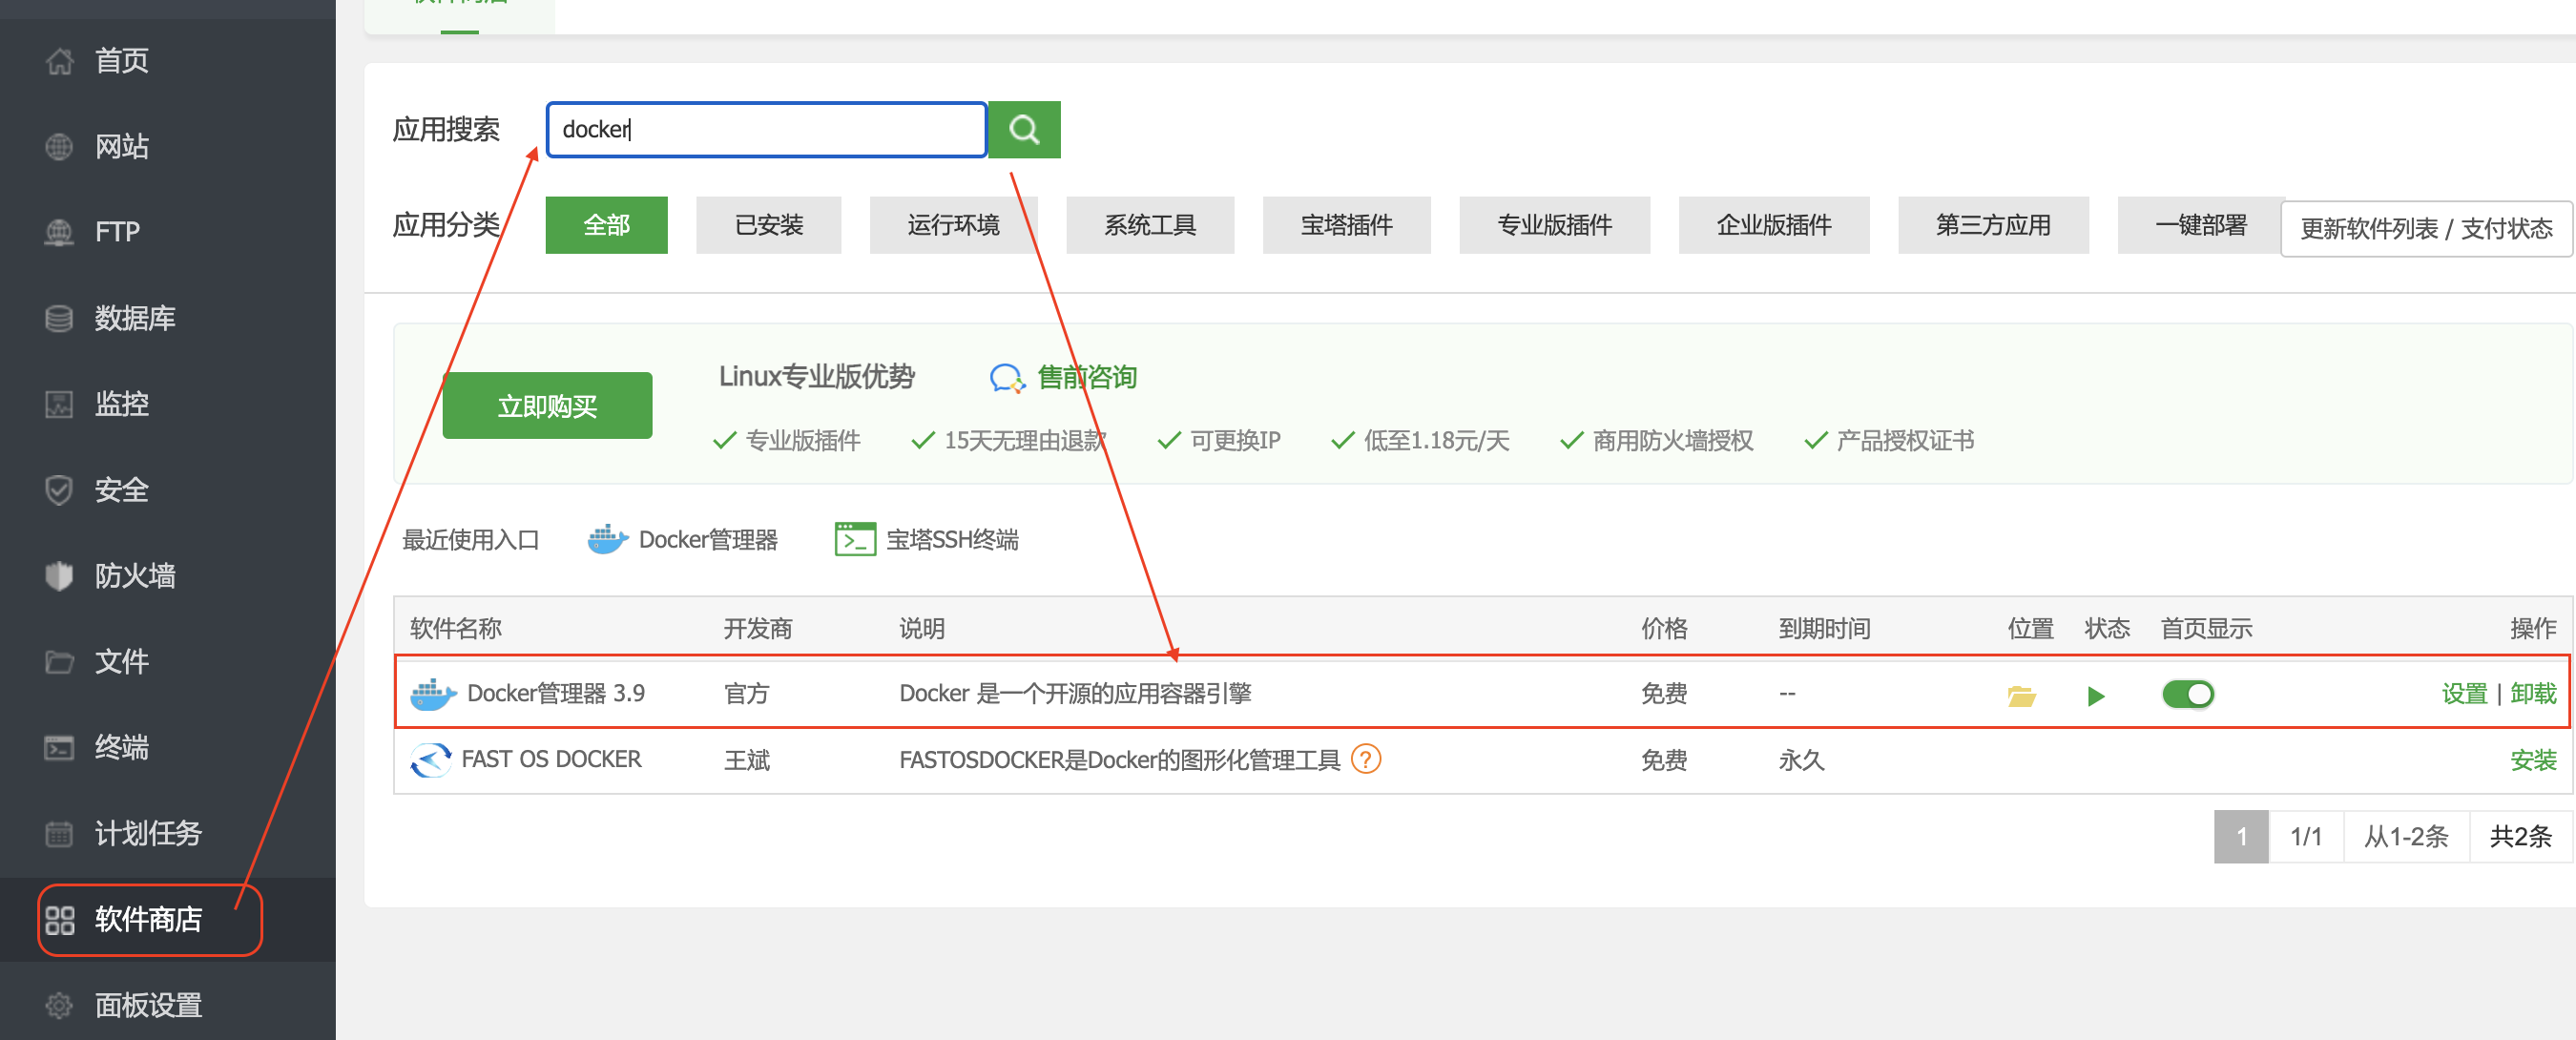The width and height of the screenshot is (2576, 1040).
Task: Switch to 宝塔插件 category
Action: pos(1345,225)
